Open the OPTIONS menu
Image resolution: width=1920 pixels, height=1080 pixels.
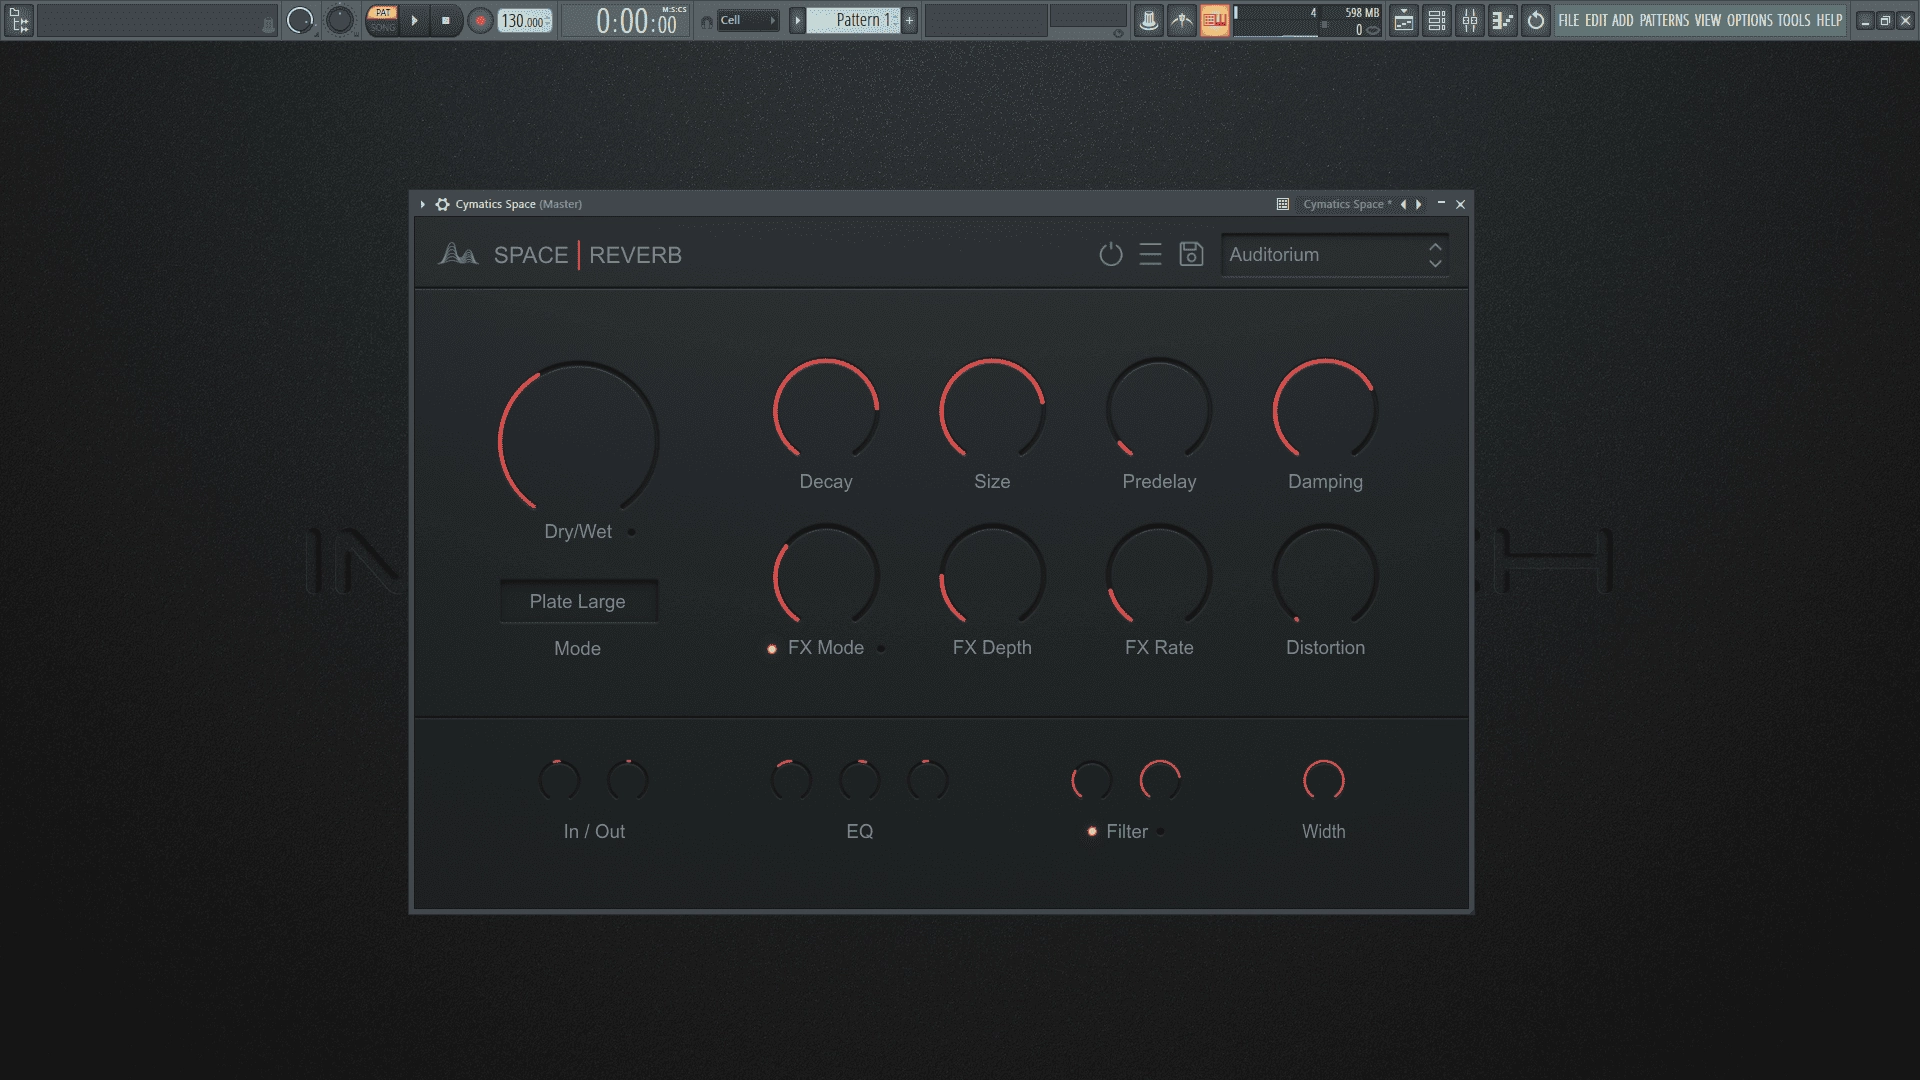point(1750,20)
